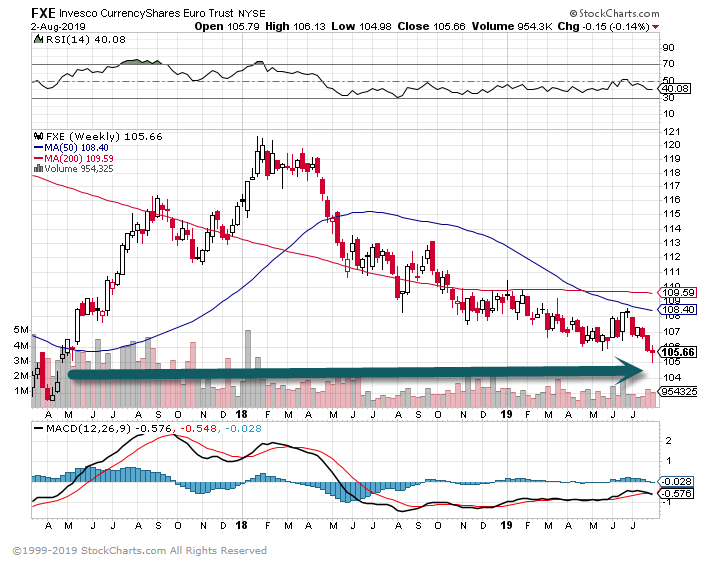The height and width of the screenshot is (562, 723).
Task: Click the Volume 954.3K header value
Action: click(x=512, y=27)
